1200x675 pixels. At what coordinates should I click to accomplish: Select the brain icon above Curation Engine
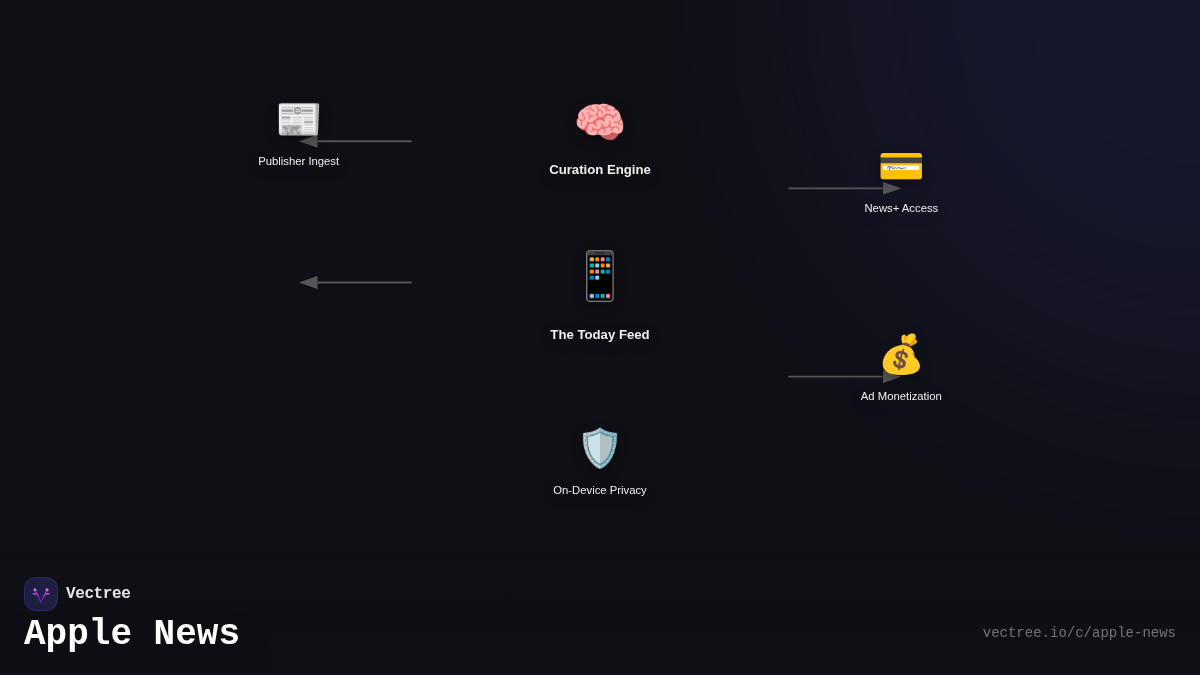[600, 123]
